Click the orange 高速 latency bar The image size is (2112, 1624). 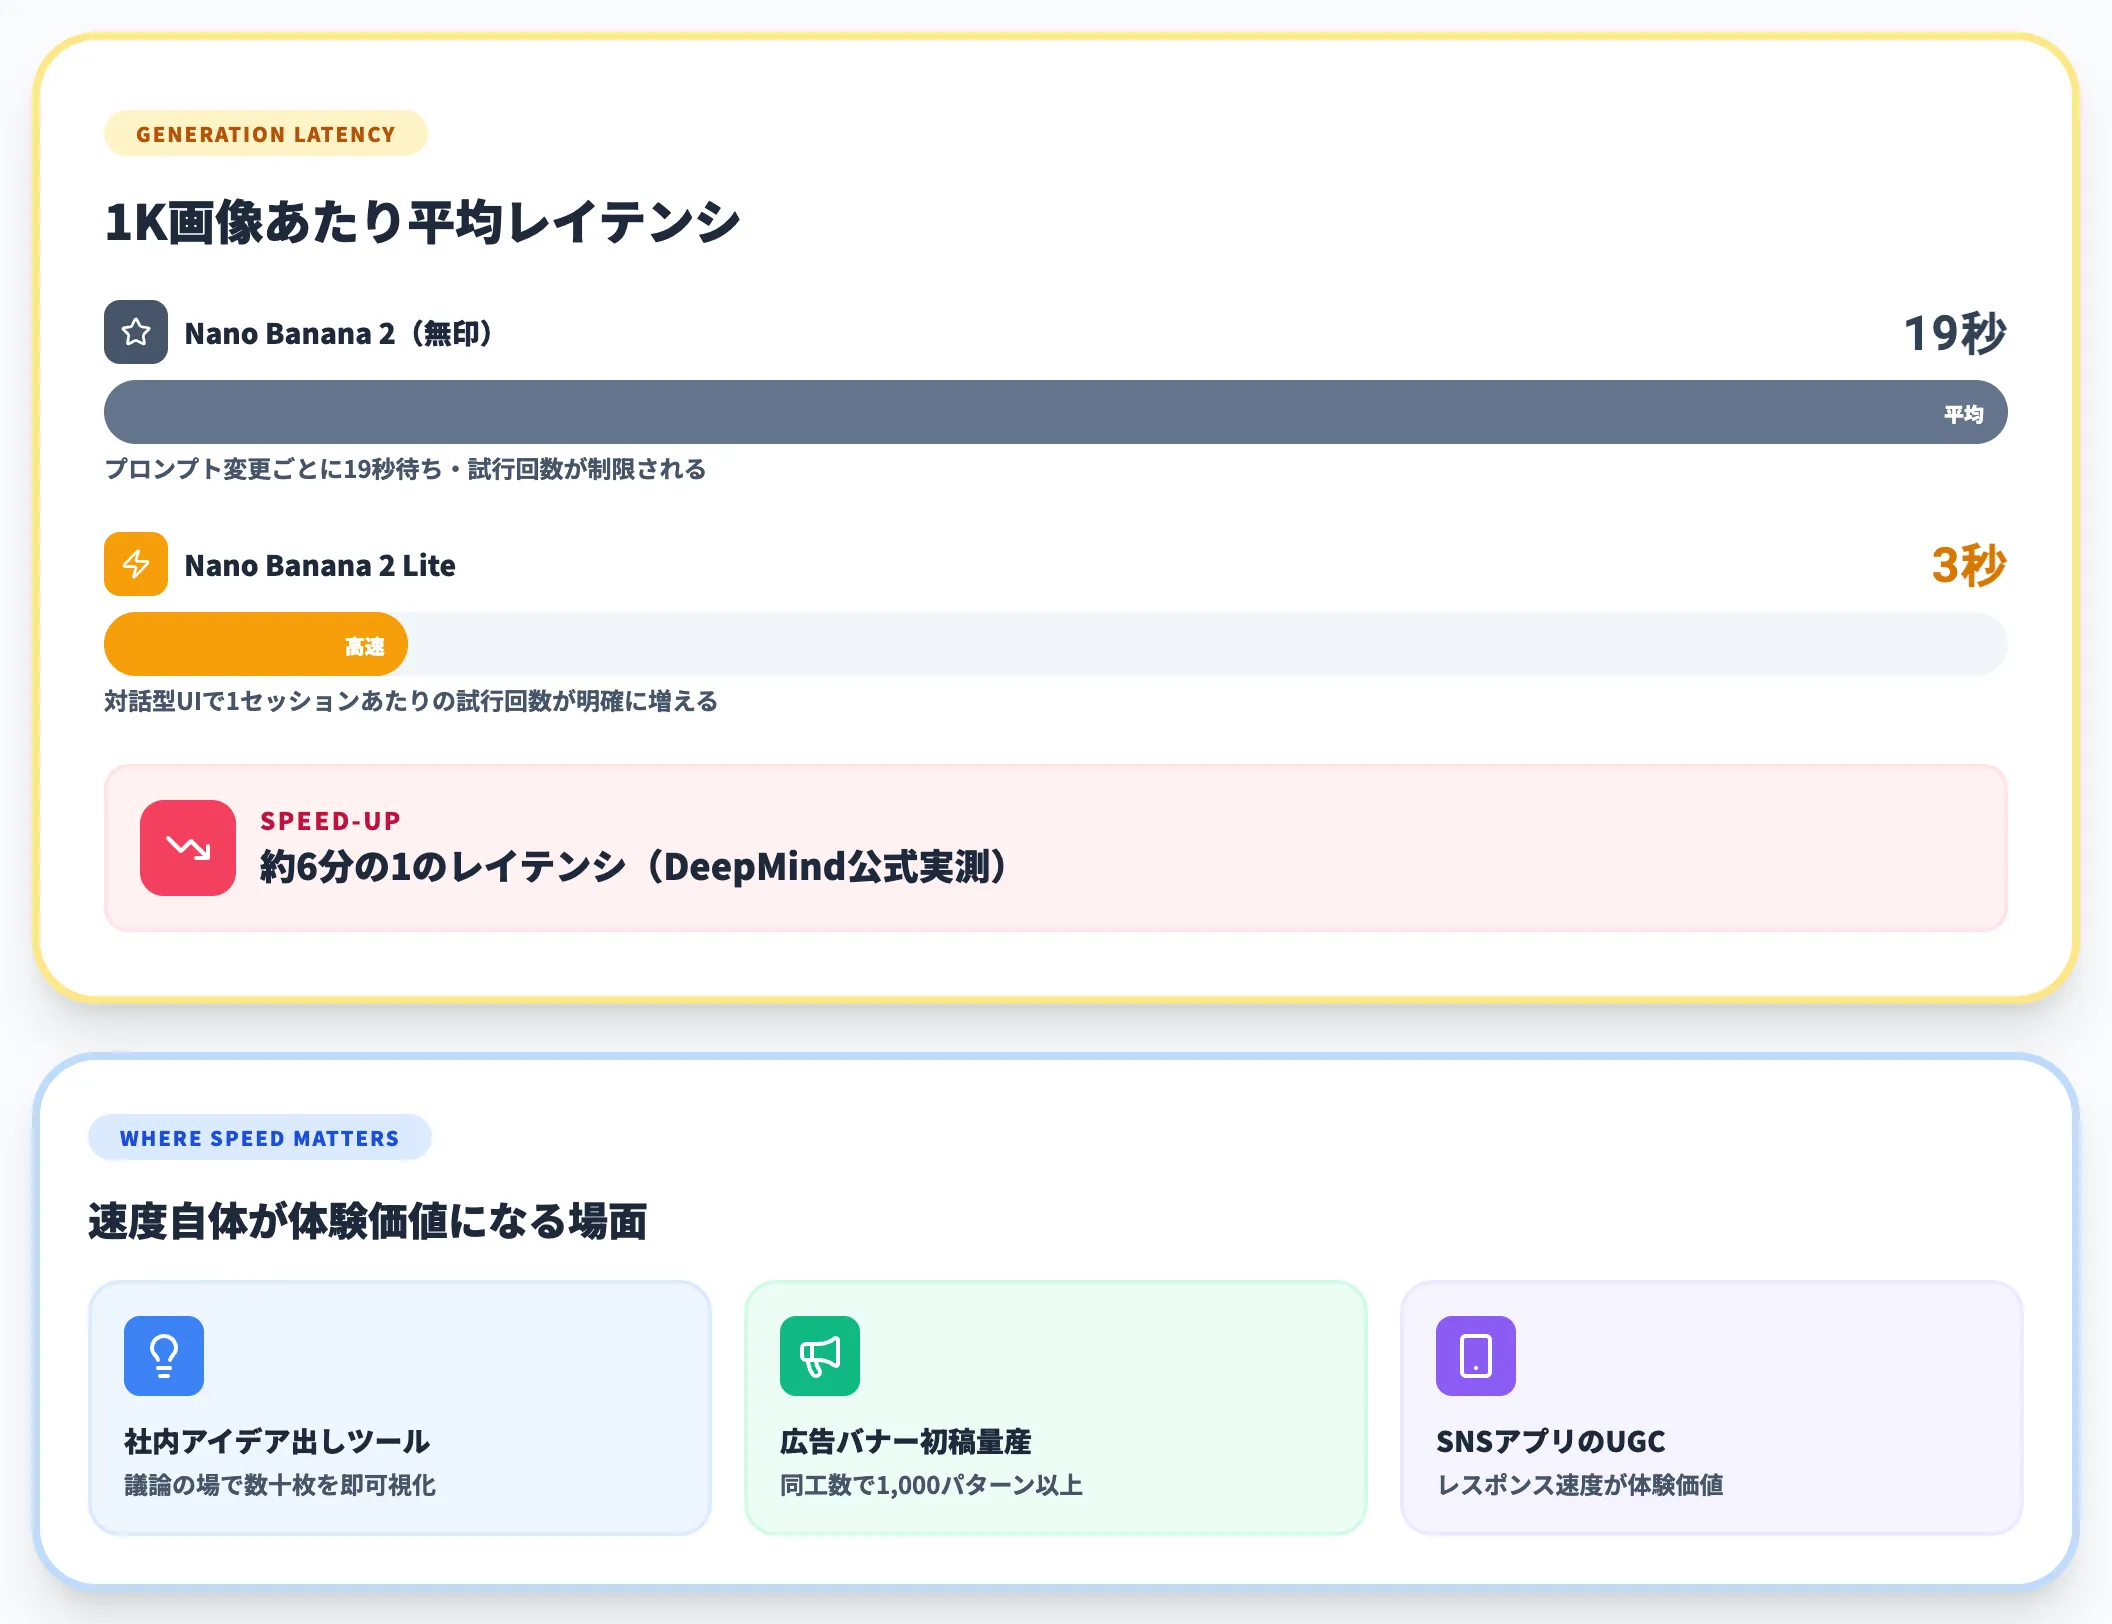(x=256, y=644)
